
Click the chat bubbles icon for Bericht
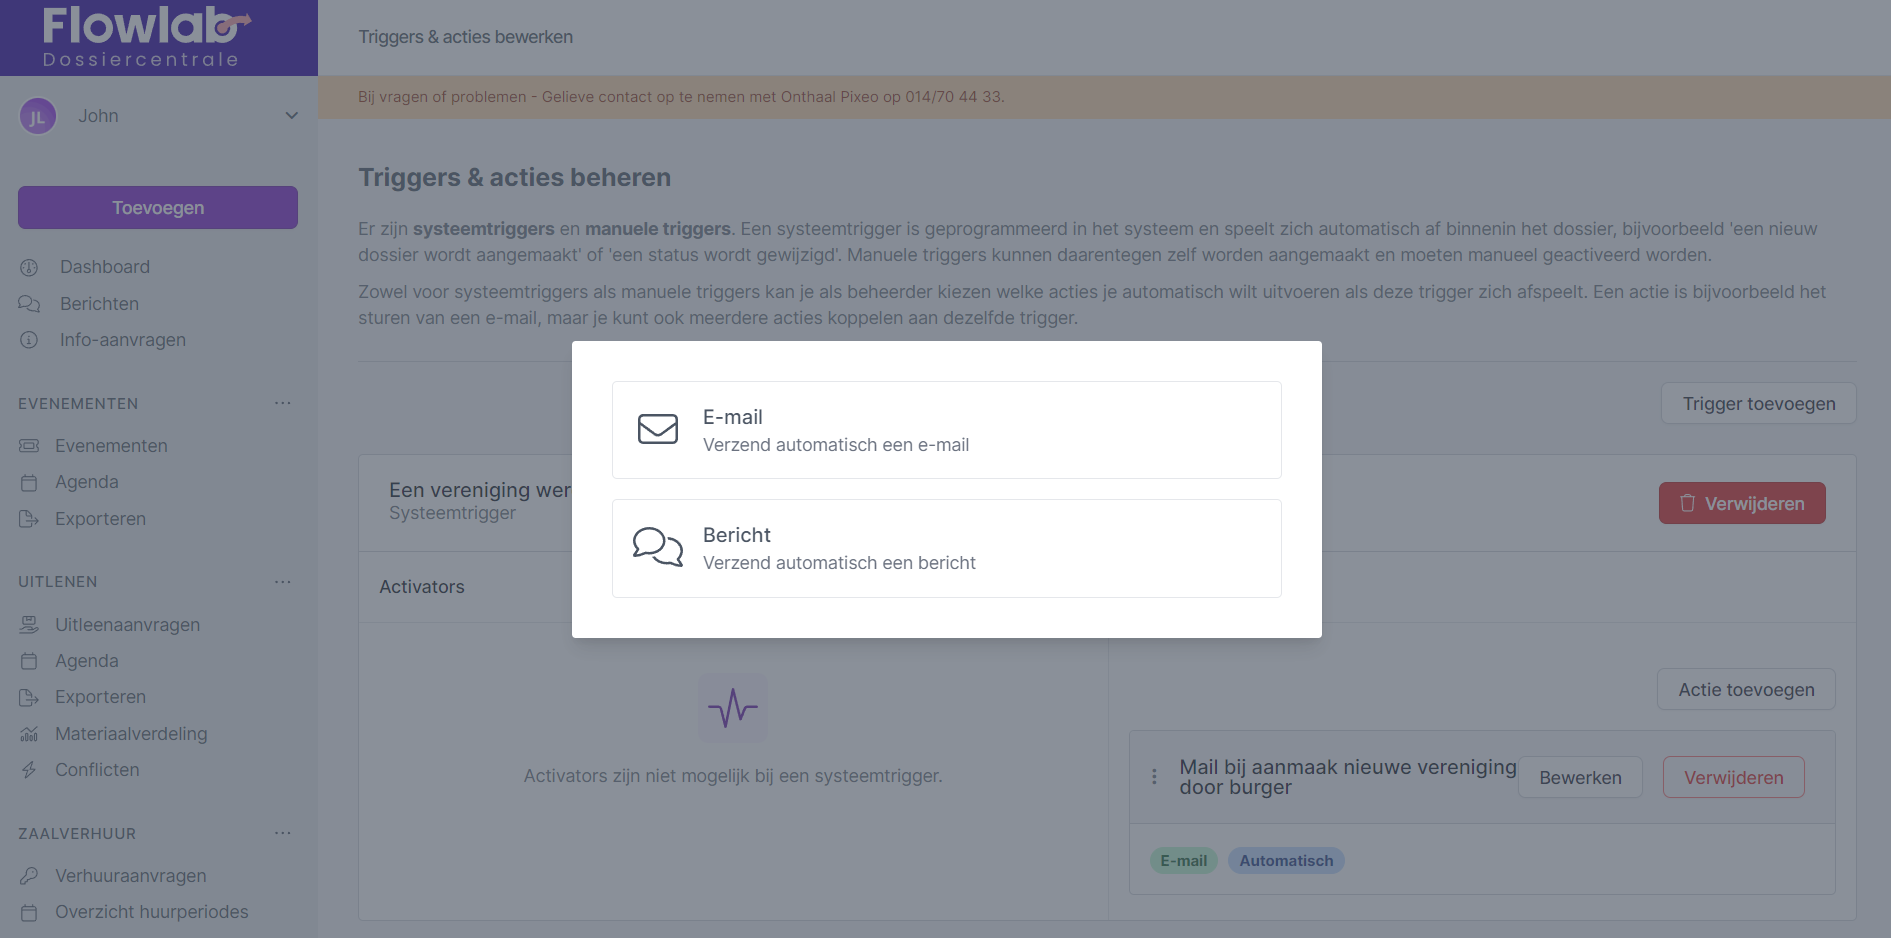(x=658, y=547)
